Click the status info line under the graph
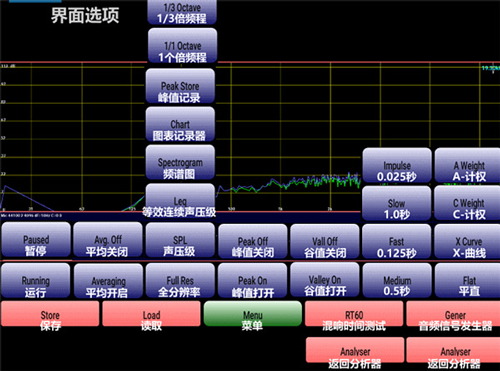Viewport: 500px width, 371px height. pos(31,216)
